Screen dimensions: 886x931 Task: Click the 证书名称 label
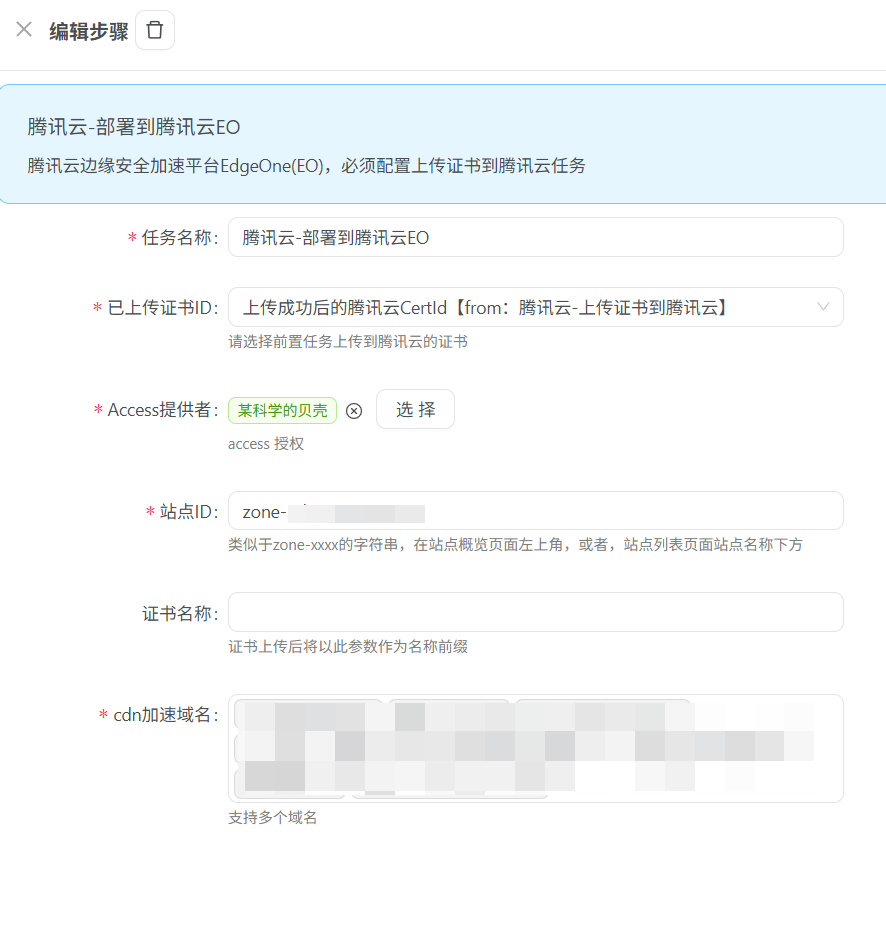[180, 613]
